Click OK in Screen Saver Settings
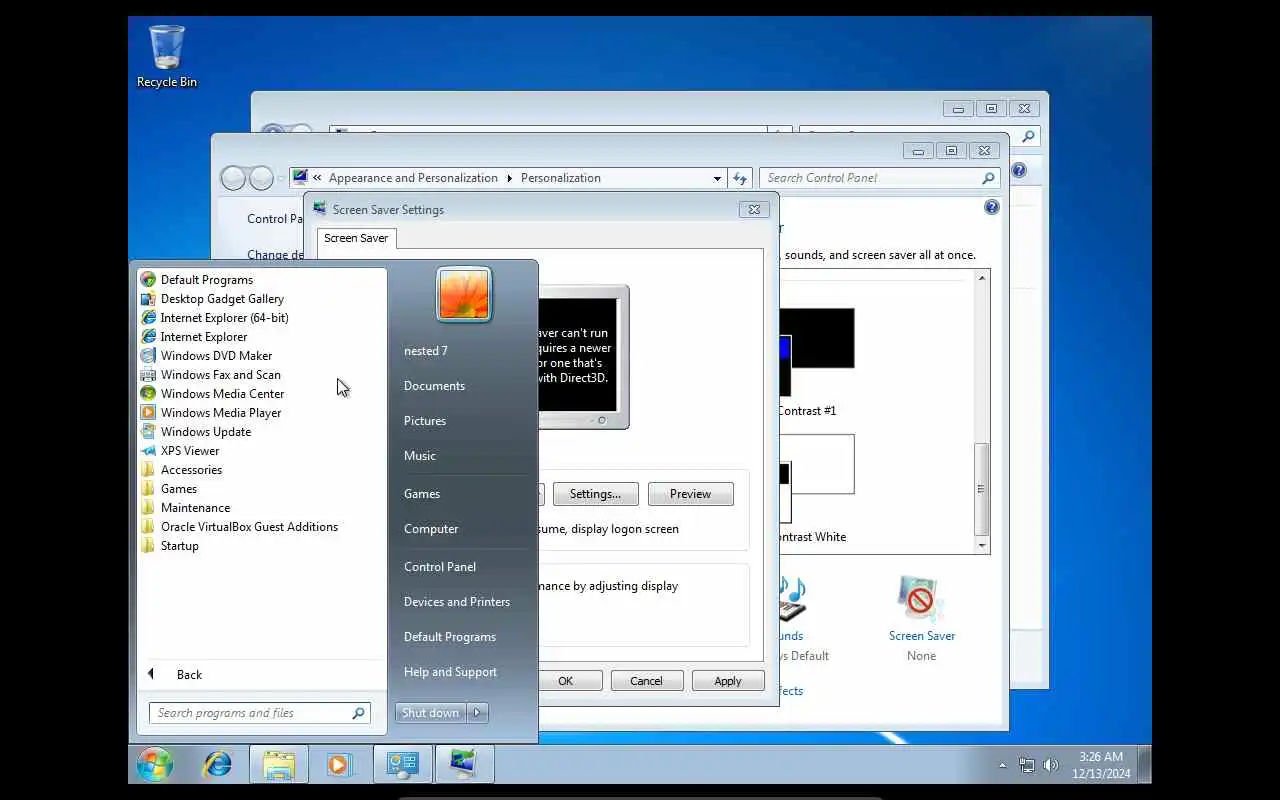Screen dimensions: 1280x800 point(565,681)
